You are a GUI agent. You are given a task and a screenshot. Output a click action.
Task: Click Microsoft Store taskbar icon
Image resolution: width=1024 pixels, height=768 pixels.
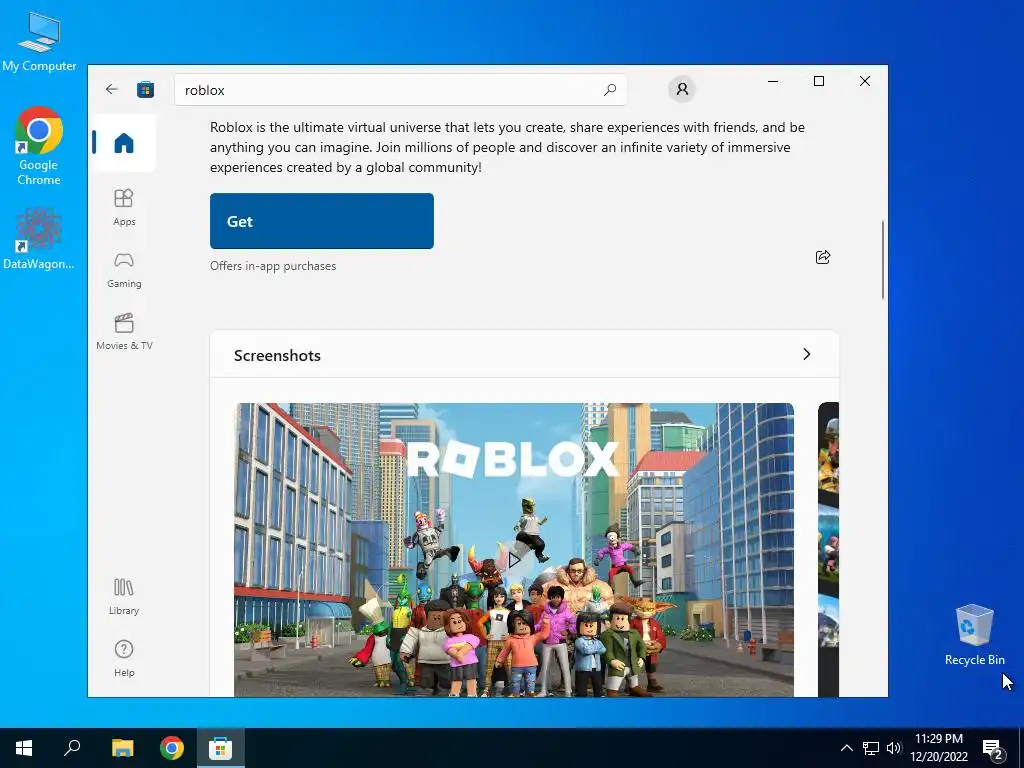221,748
